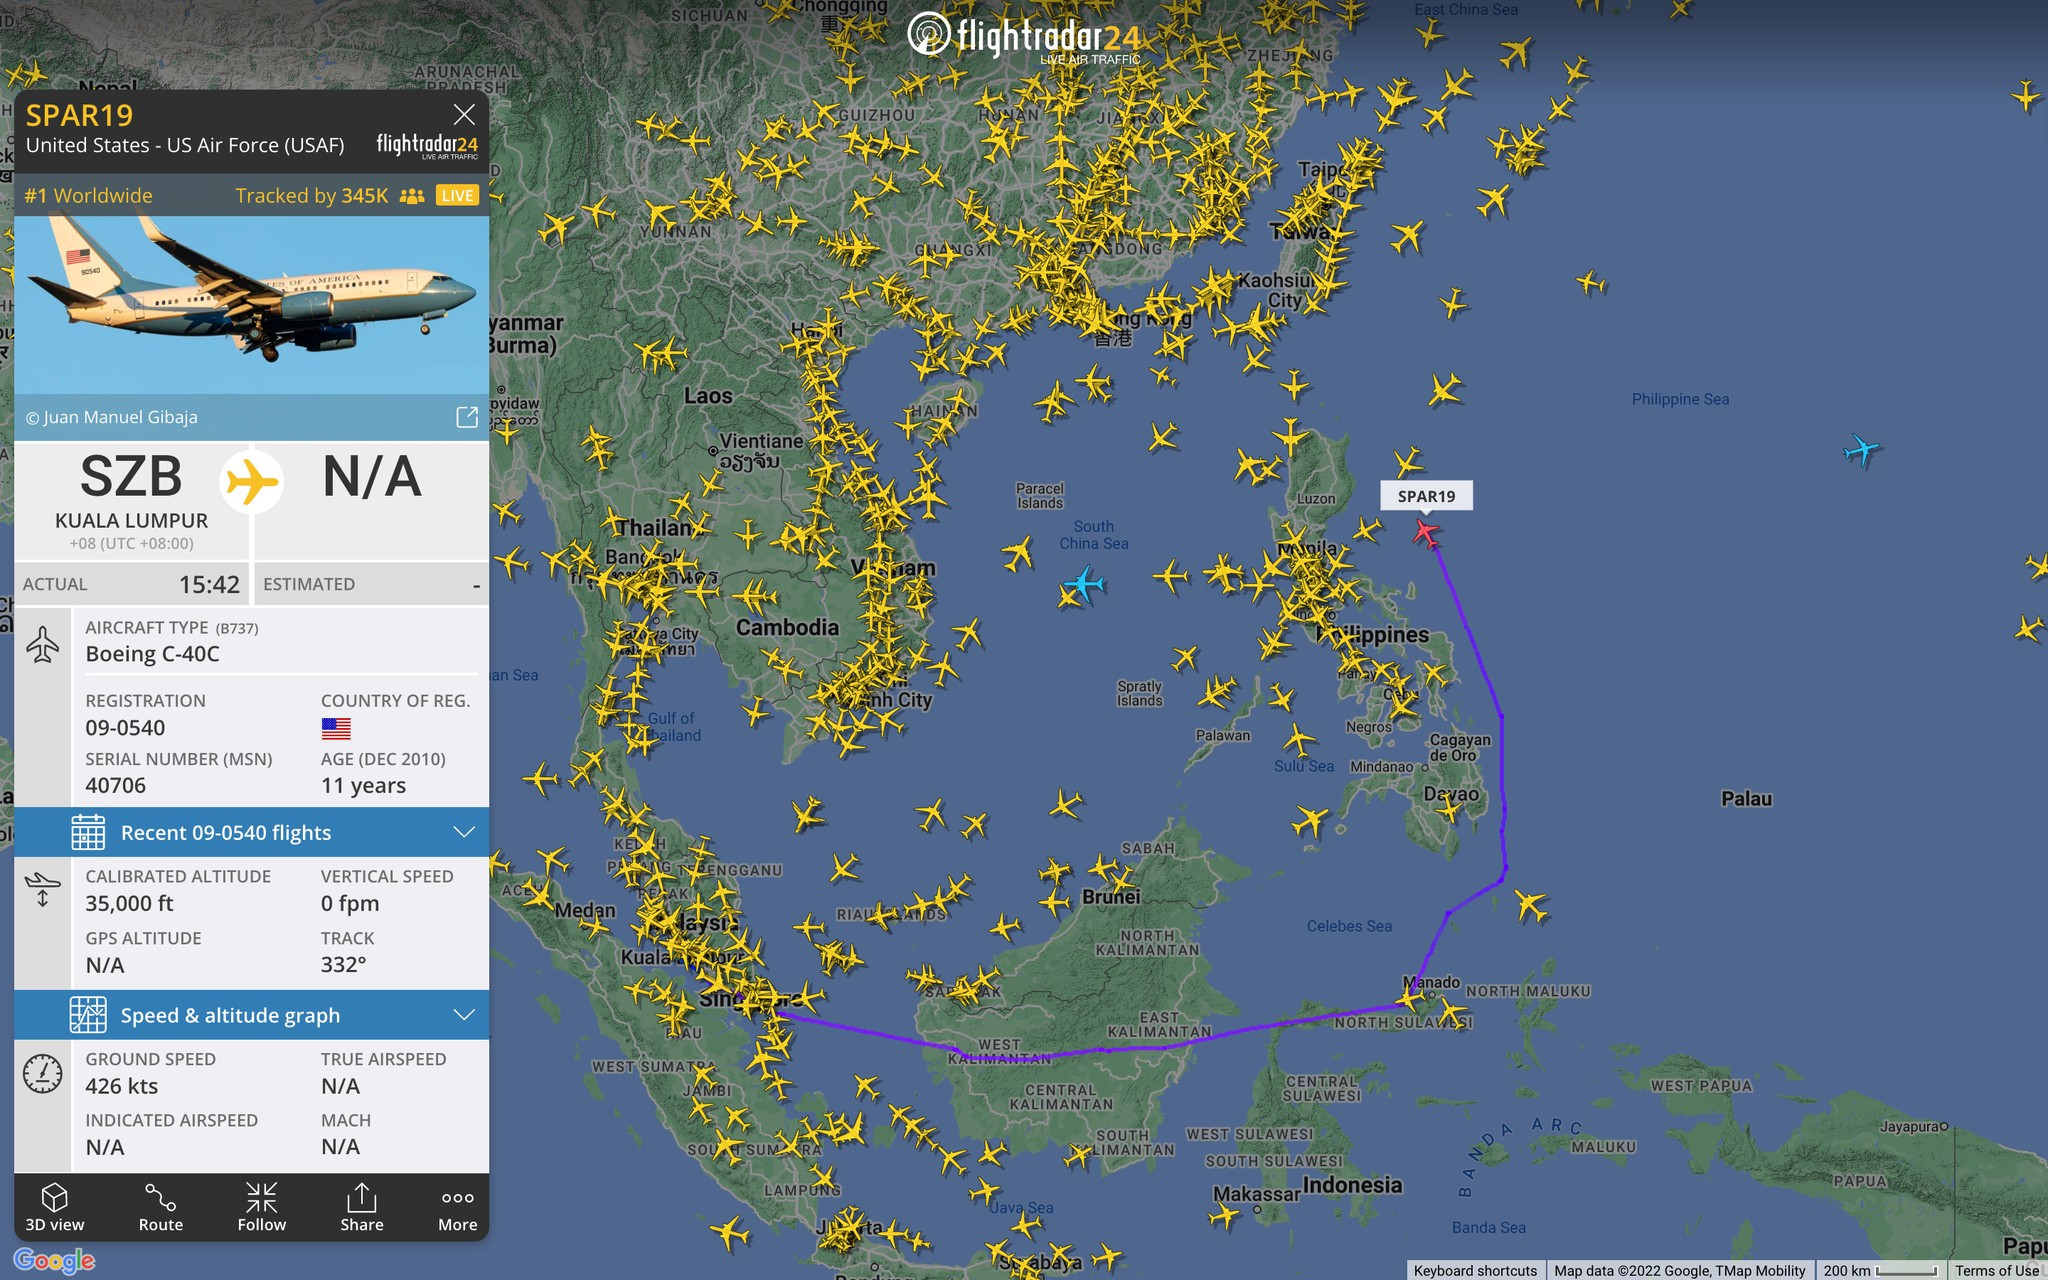
Task: Toggle 3D view mode
Action: pos(57,1207)
